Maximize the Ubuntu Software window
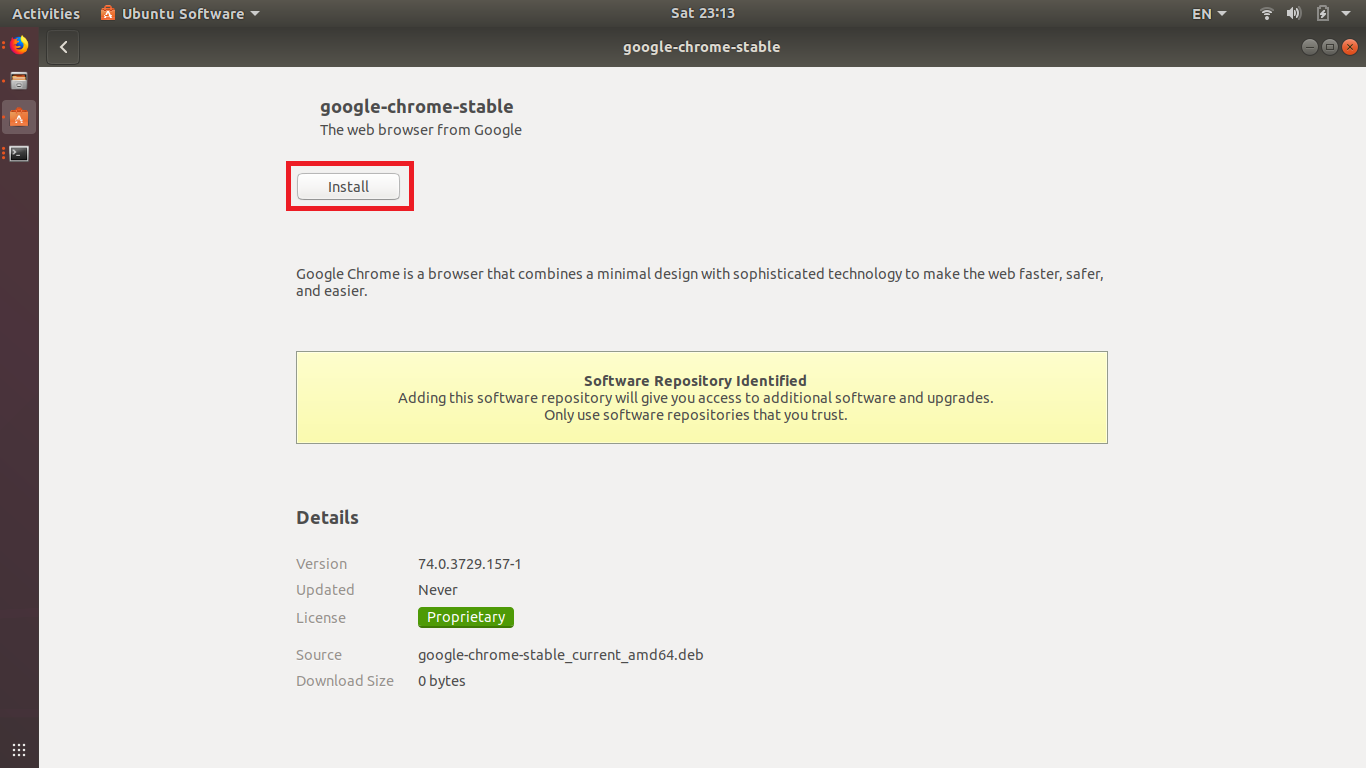Viewport: 1366px width, 768px height. point(1330,47)
